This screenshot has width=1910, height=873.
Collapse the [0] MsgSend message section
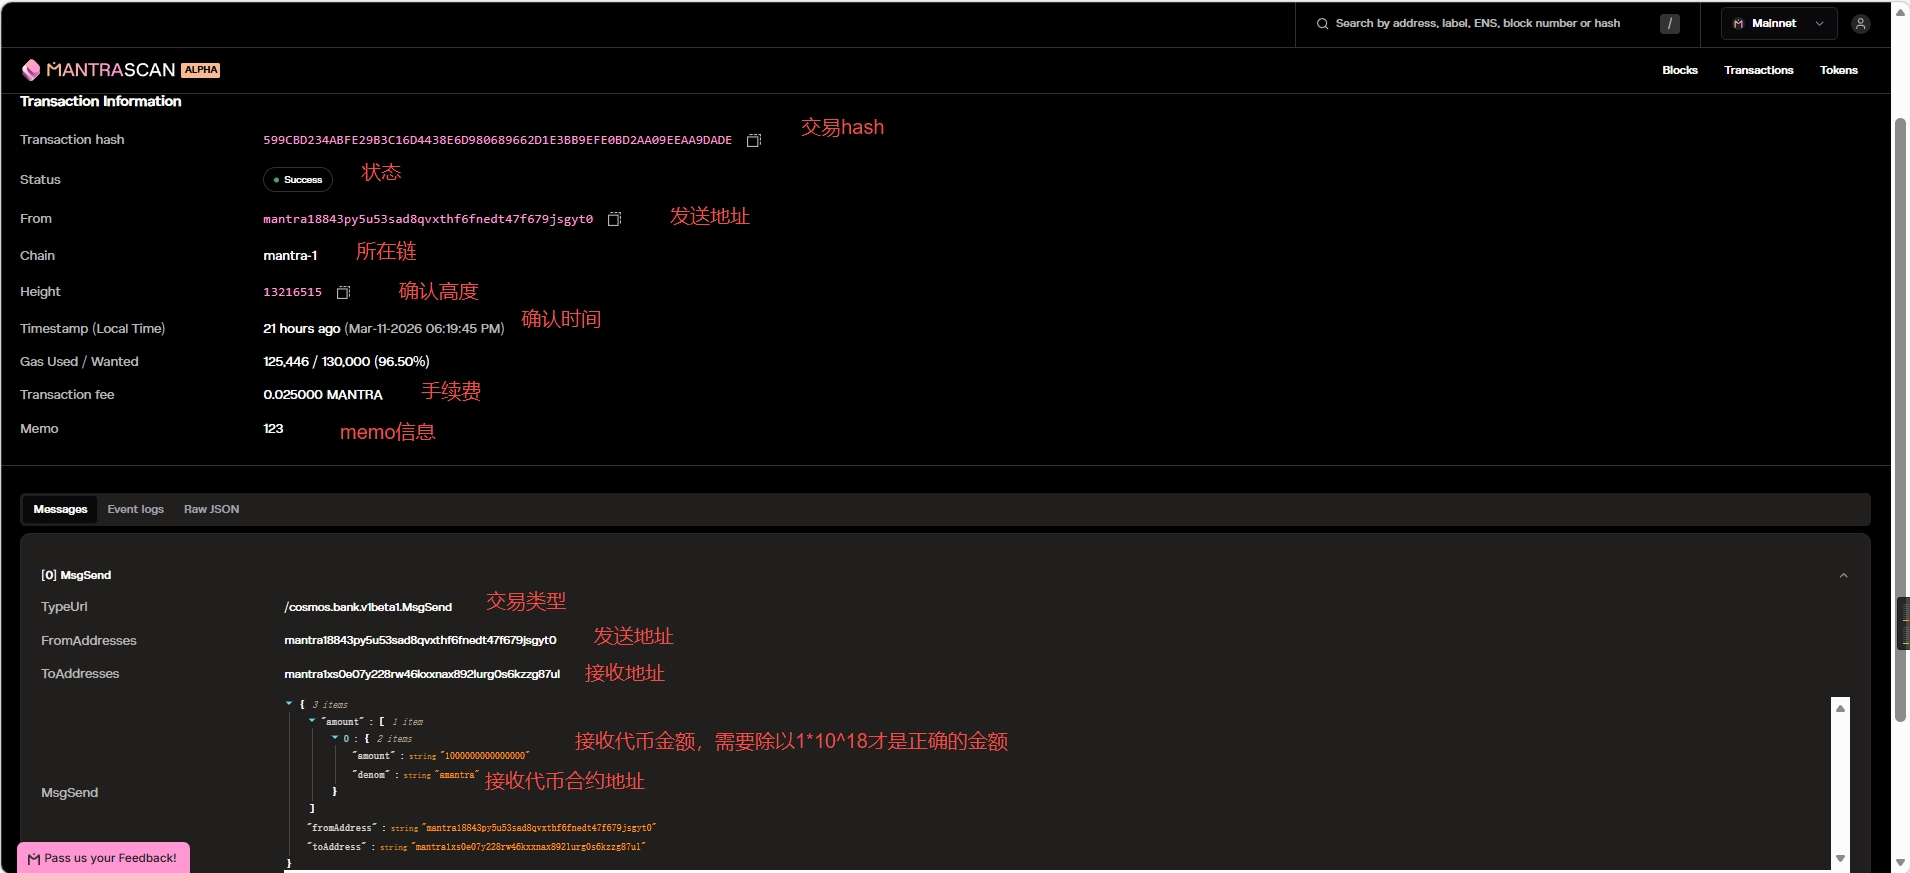[1843, 576]
